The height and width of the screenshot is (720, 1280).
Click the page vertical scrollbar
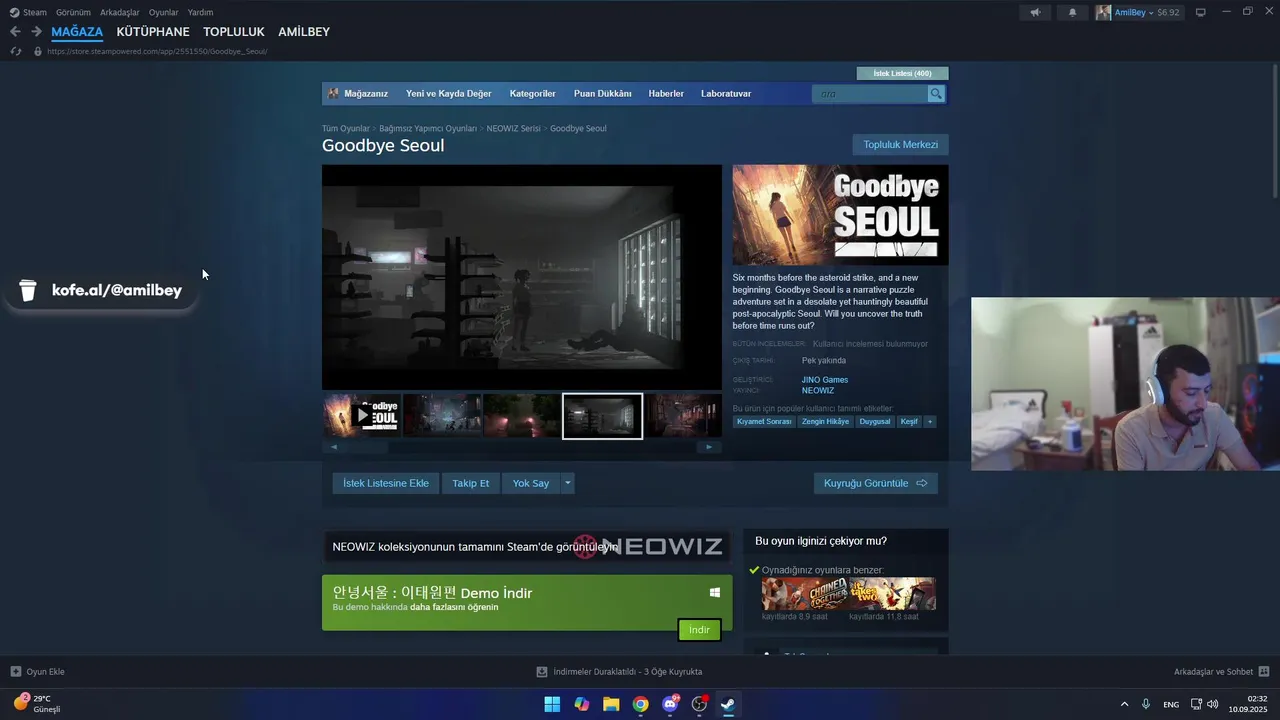pos(1274,130)
